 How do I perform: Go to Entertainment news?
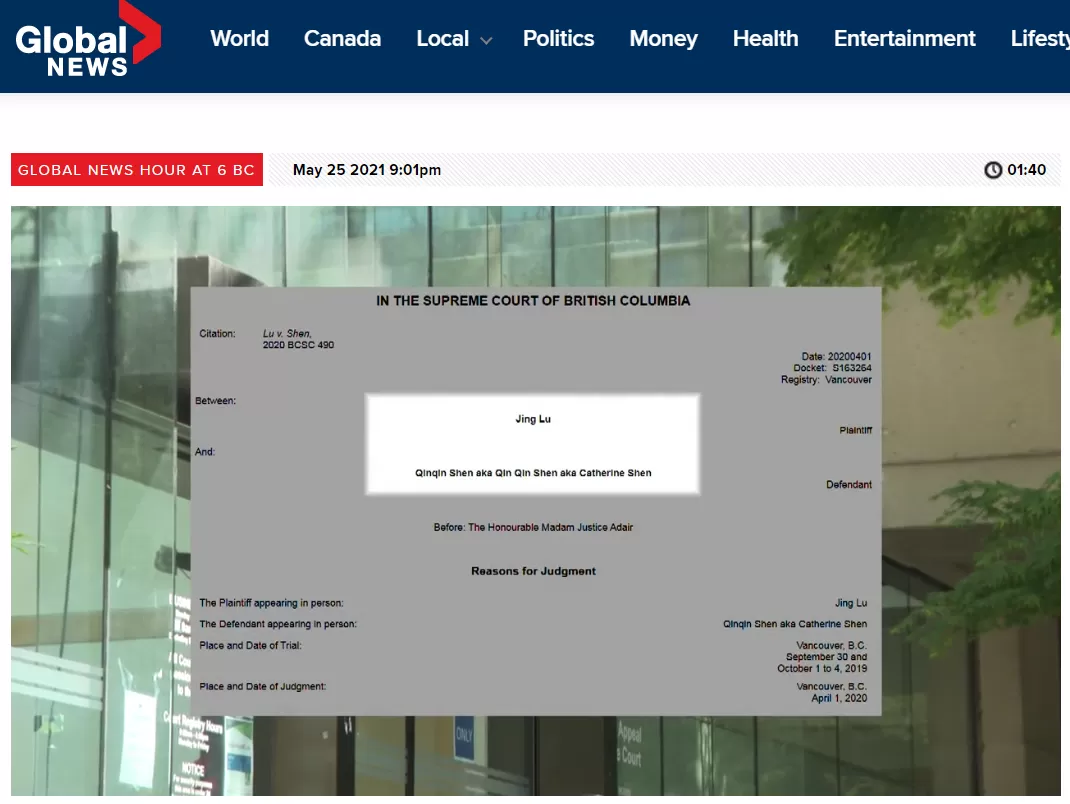tap(904, 38)
